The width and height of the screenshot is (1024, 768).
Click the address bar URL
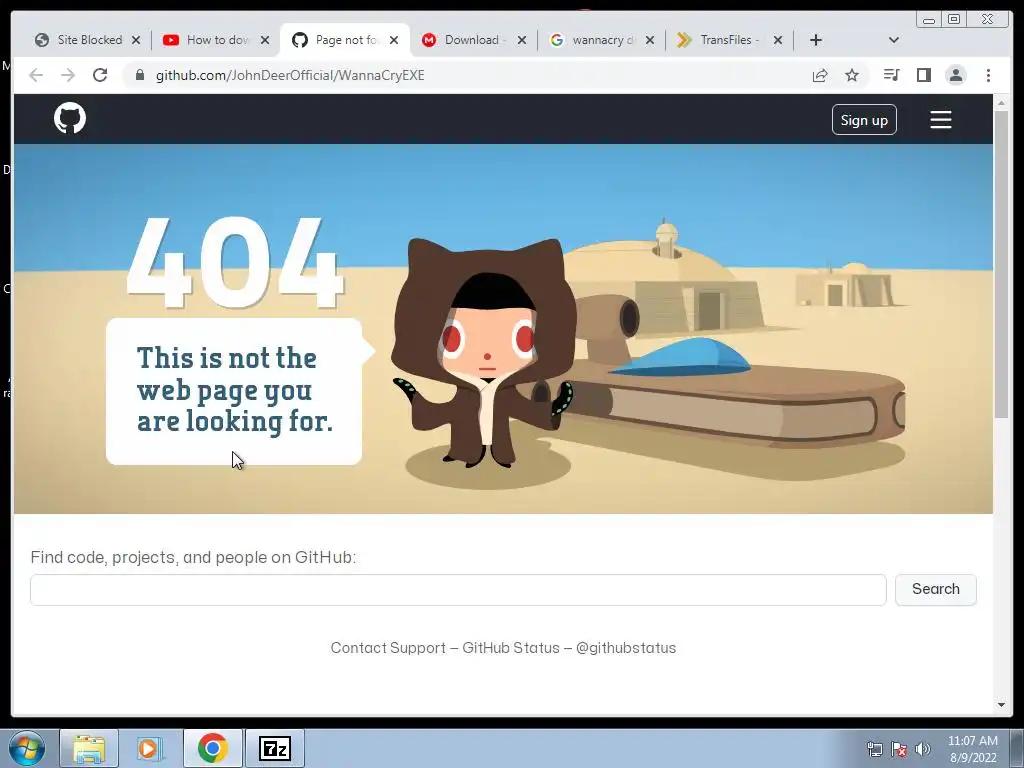290,75
